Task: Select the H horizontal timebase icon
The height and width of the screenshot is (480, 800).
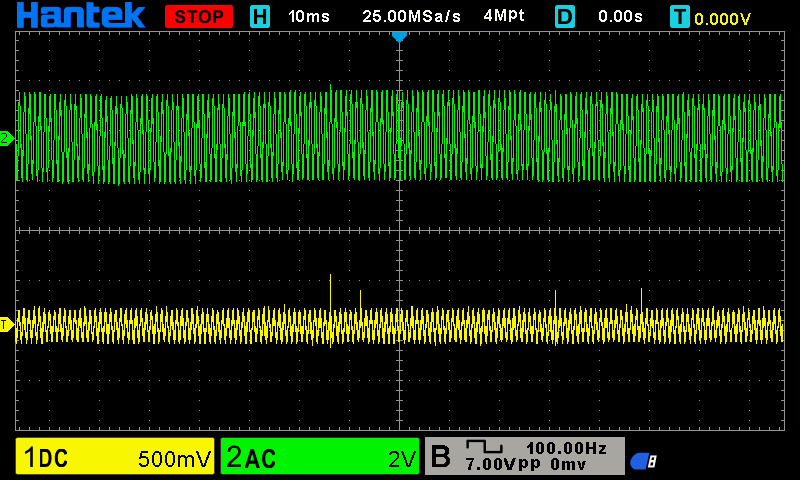Action: tap(260, 17)
